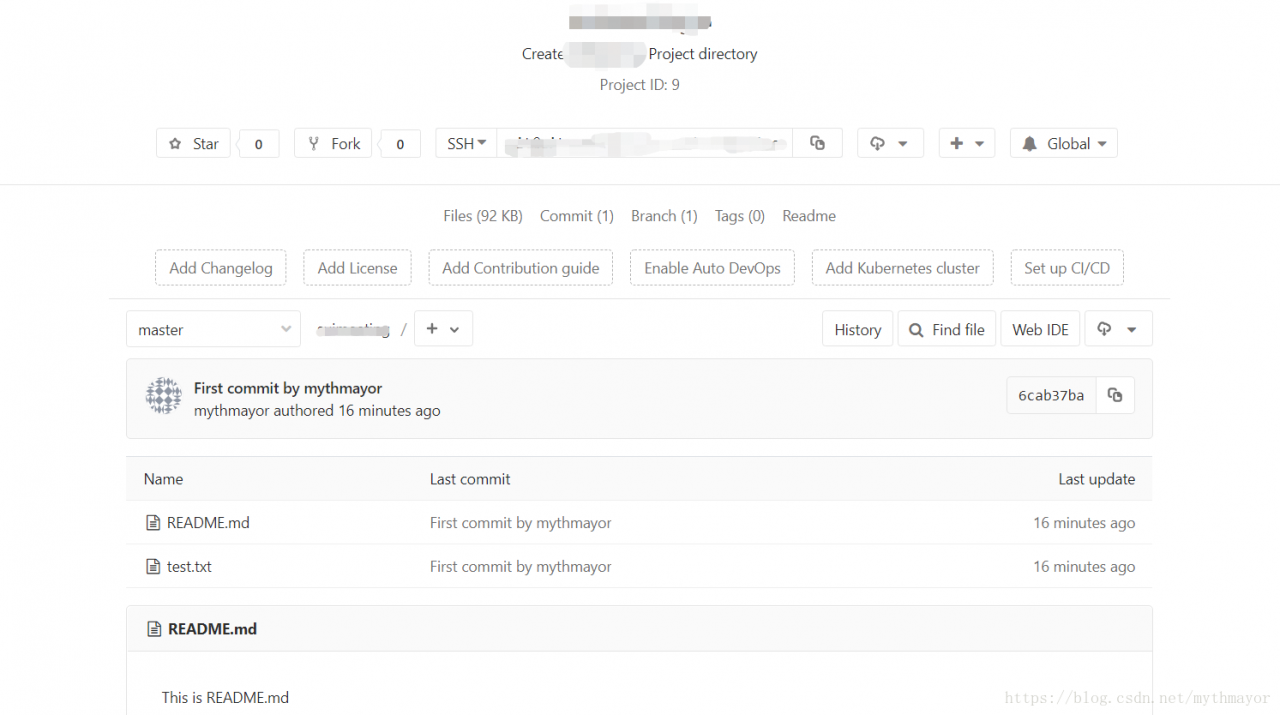Click Add Contribution guide
Image resolution: width=1280 pixels, height=715 pixels.
point(521,268)
